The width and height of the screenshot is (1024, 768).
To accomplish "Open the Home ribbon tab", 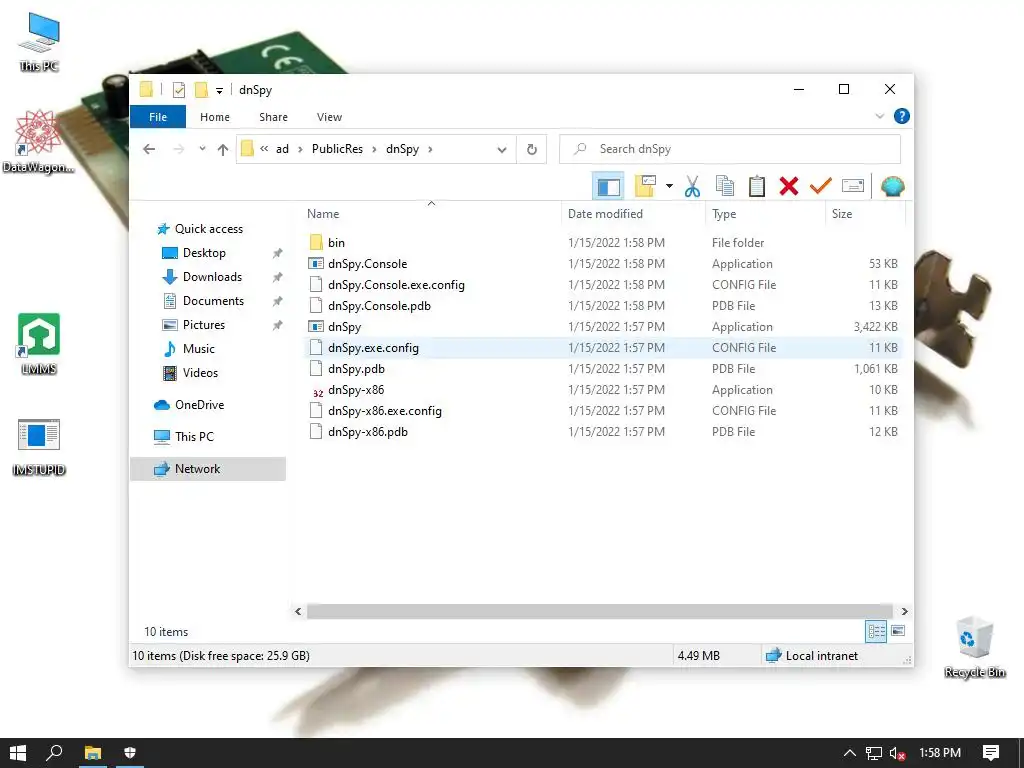I will tap(215, 117).
